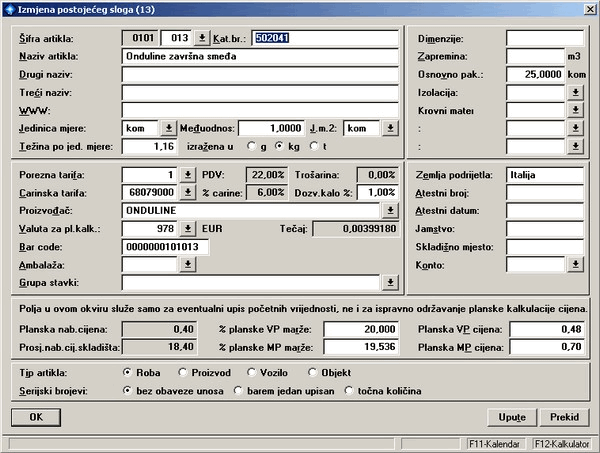600x453 pixels.
Task: Click the Osnovno pak. field
Action: coord(535,74)
